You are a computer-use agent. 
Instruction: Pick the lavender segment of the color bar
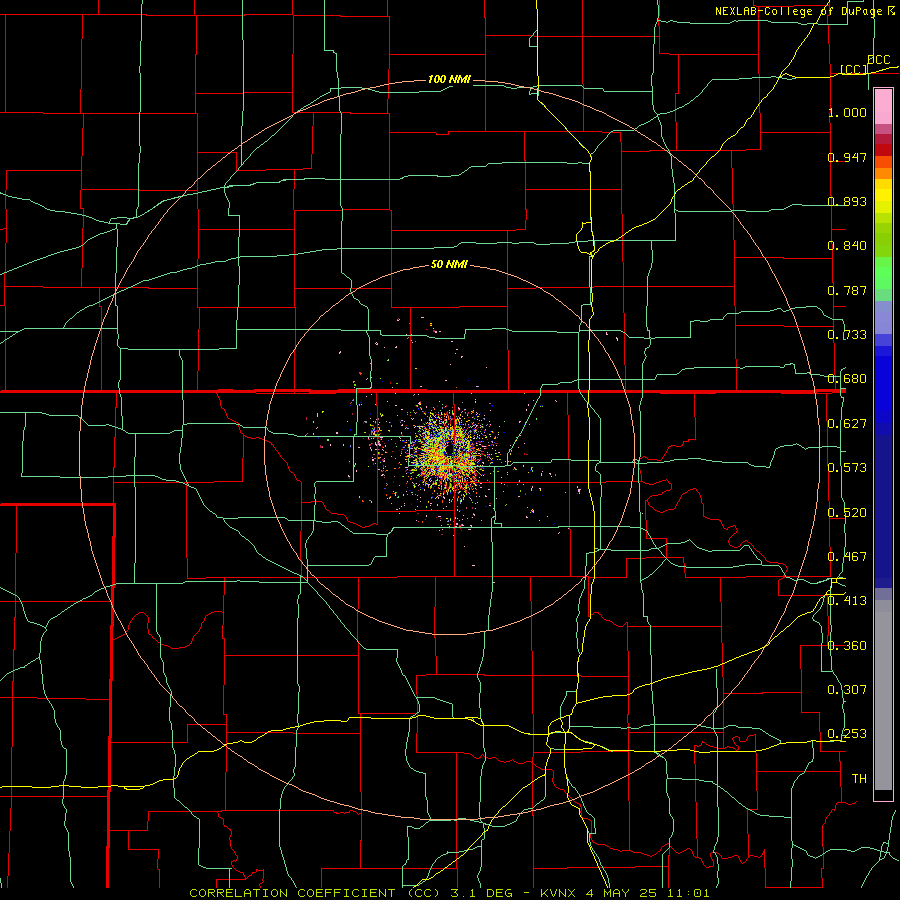883,317
